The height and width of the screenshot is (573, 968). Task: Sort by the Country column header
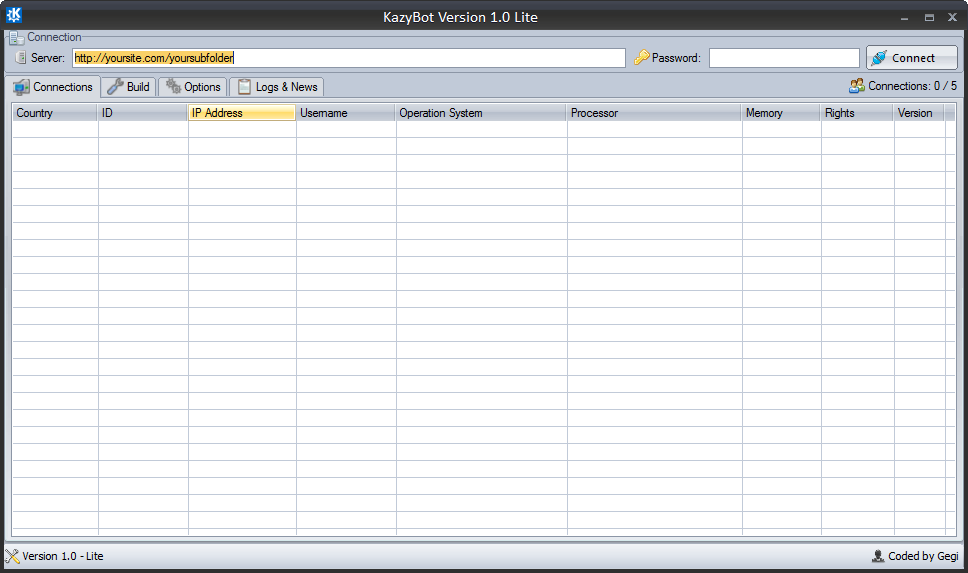[54, 113]
